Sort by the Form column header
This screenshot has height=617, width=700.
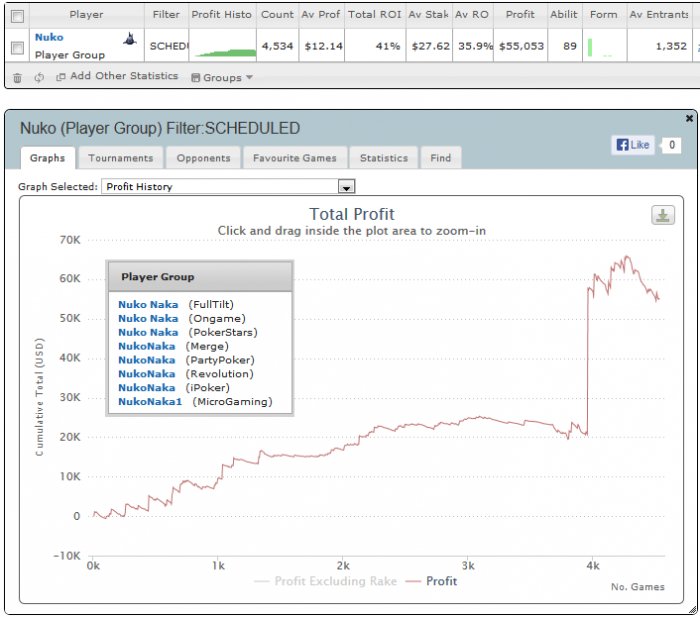[x=604, y=15]
